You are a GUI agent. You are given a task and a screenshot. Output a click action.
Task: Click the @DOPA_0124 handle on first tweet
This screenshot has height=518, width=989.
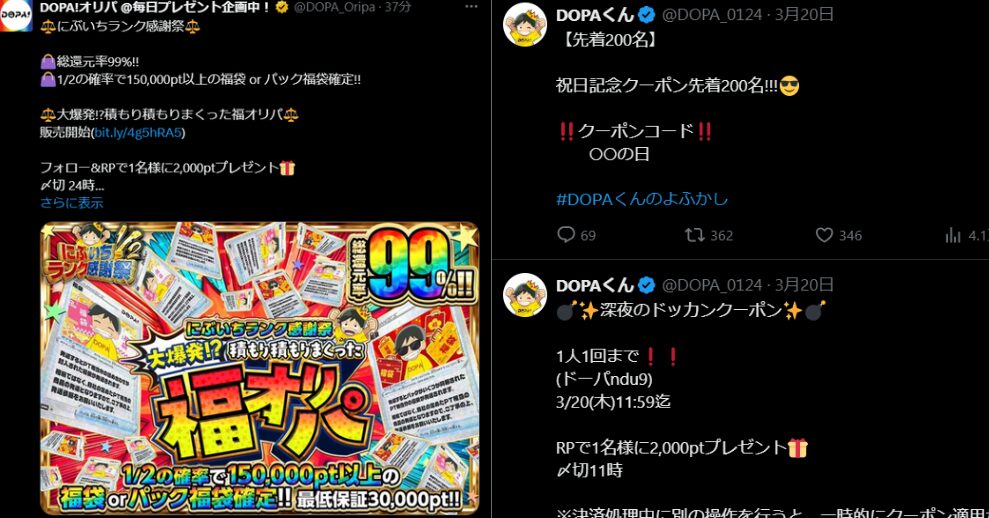point(712,15)
